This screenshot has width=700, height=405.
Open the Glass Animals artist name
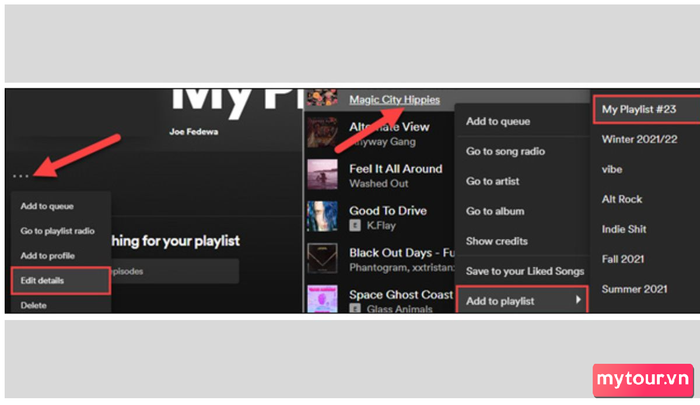pos(400,309)
